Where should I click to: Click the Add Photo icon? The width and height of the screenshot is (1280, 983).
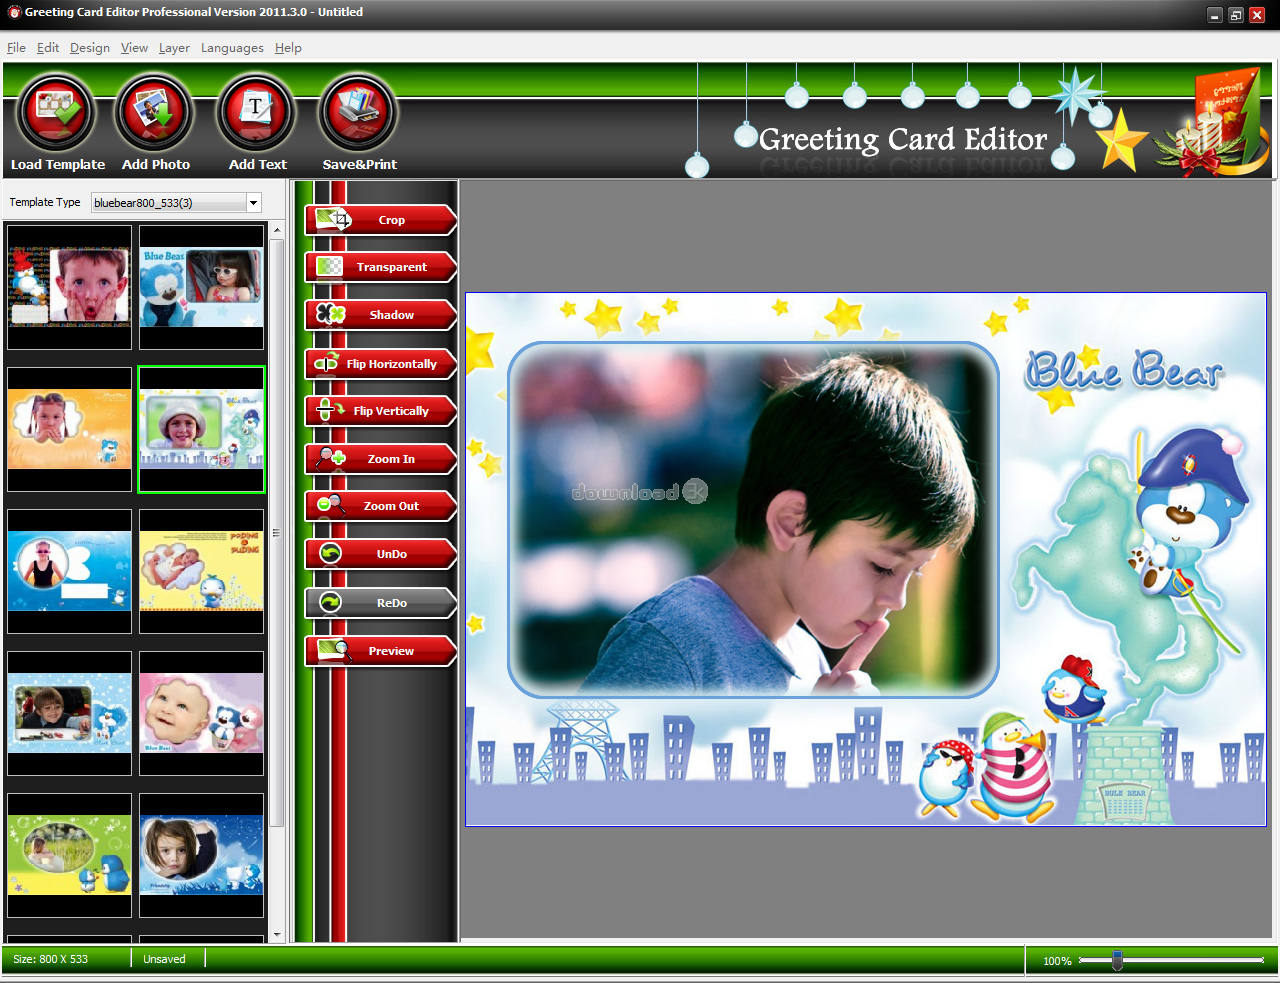(154, 113)
